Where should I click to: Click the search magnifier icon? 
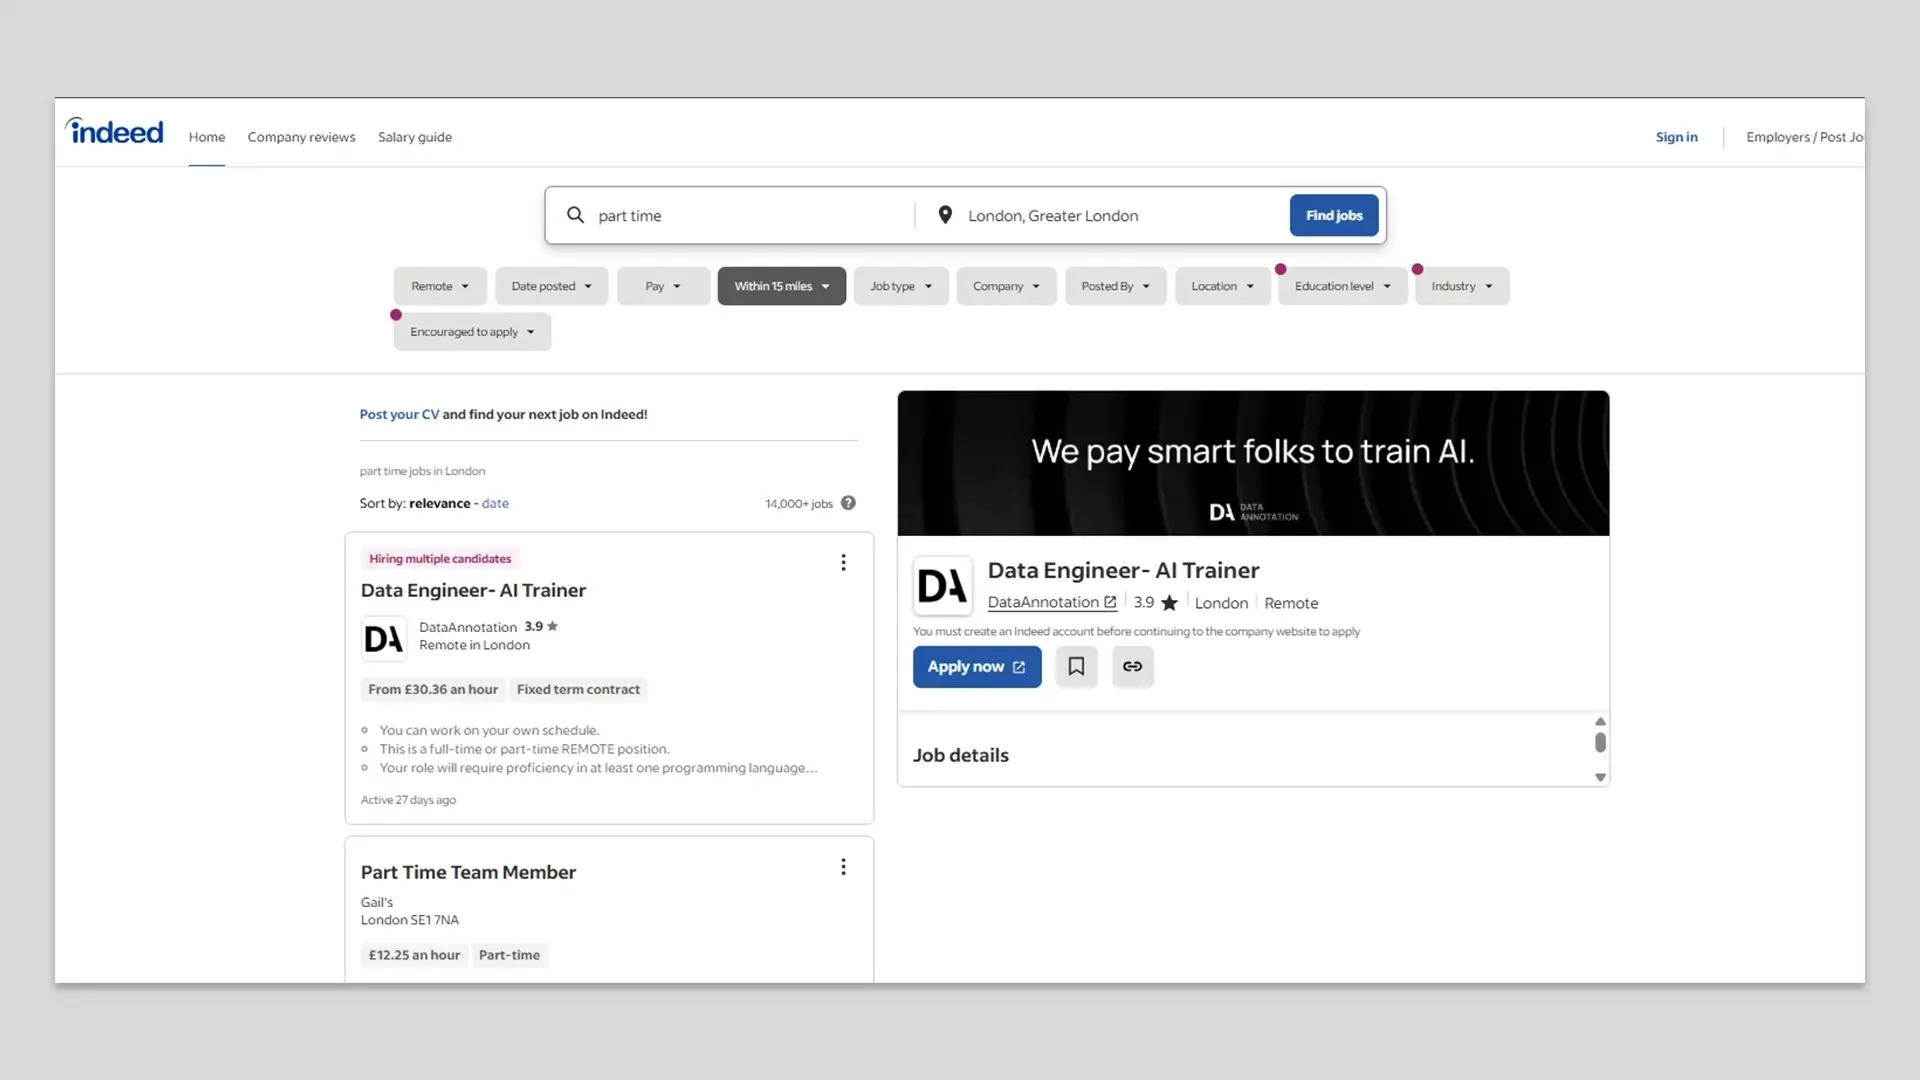(x=575, y=215)
